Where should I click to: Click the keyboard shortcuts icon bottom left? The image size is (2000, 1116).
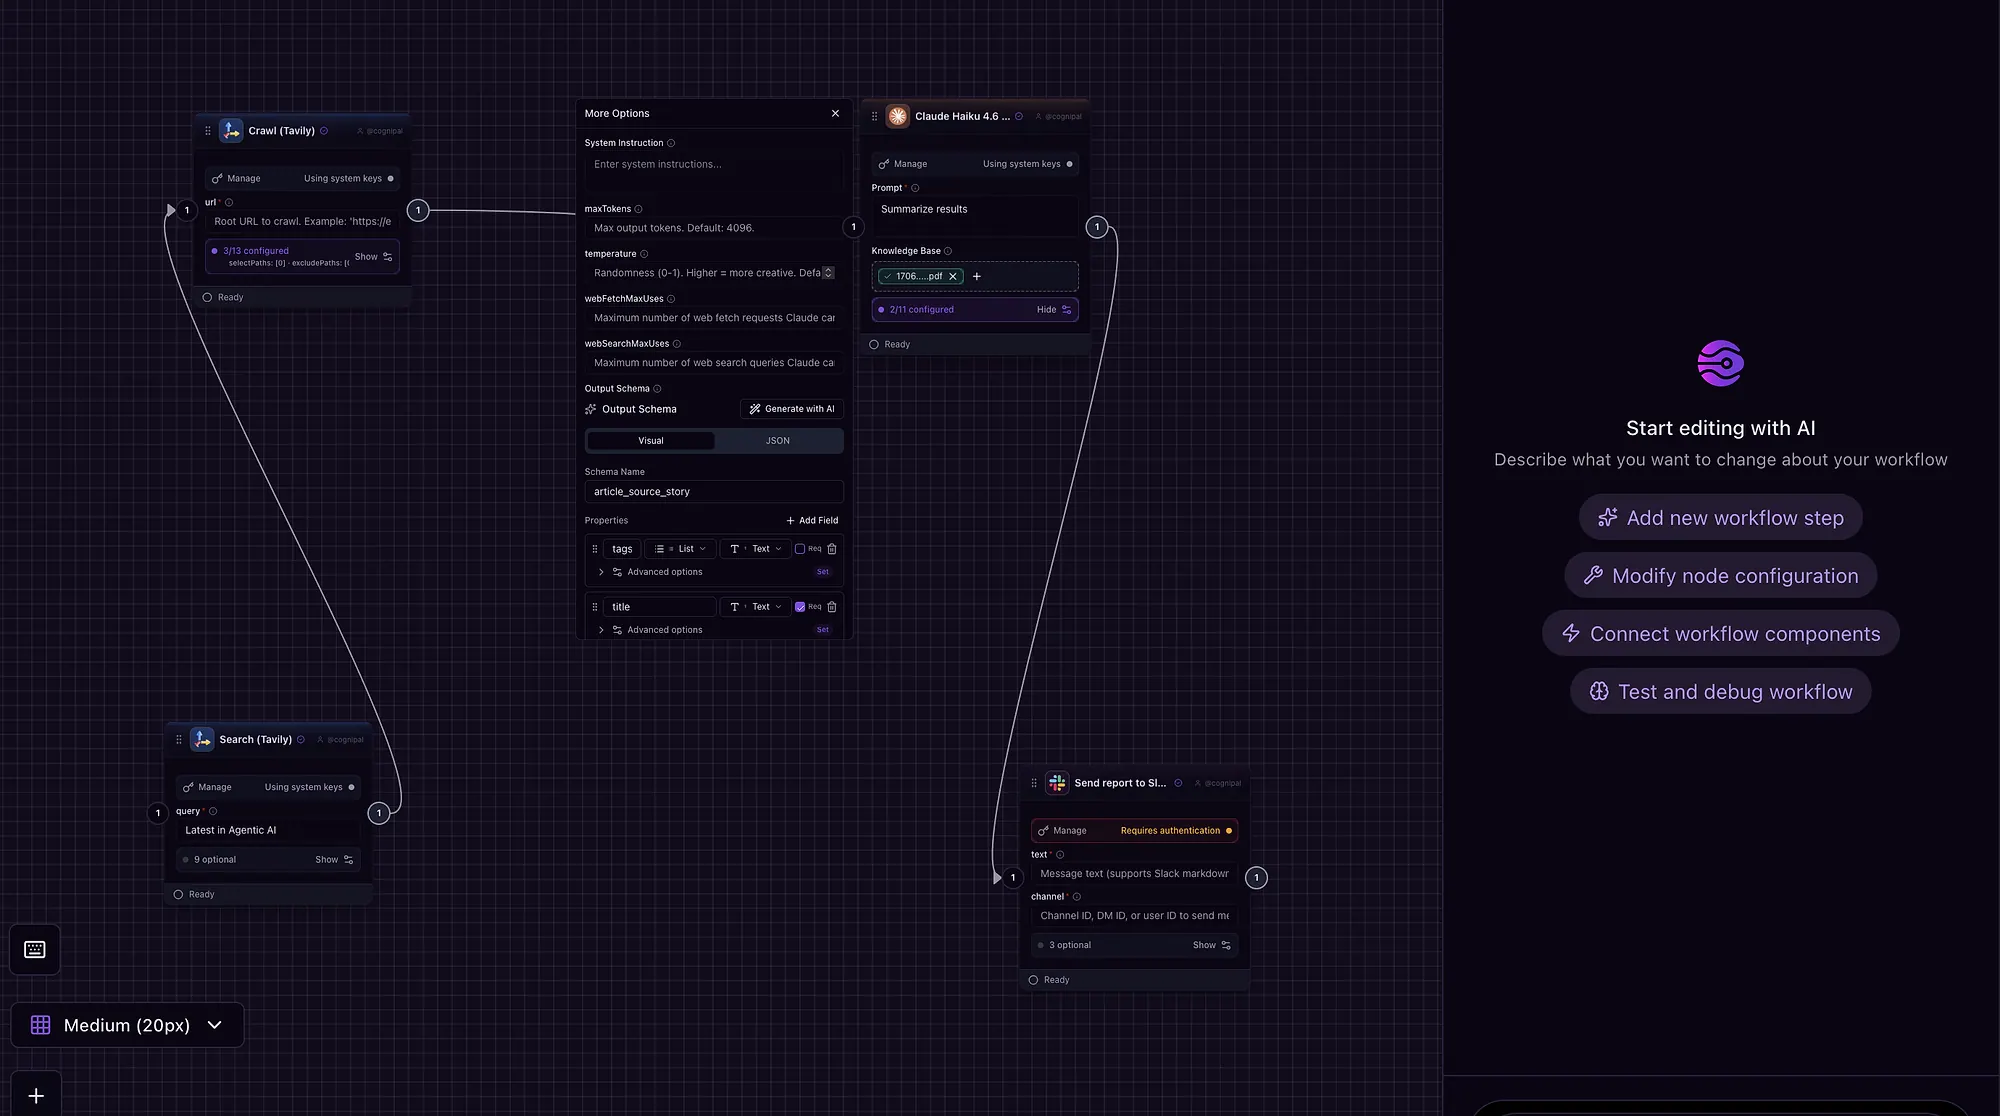34,948
